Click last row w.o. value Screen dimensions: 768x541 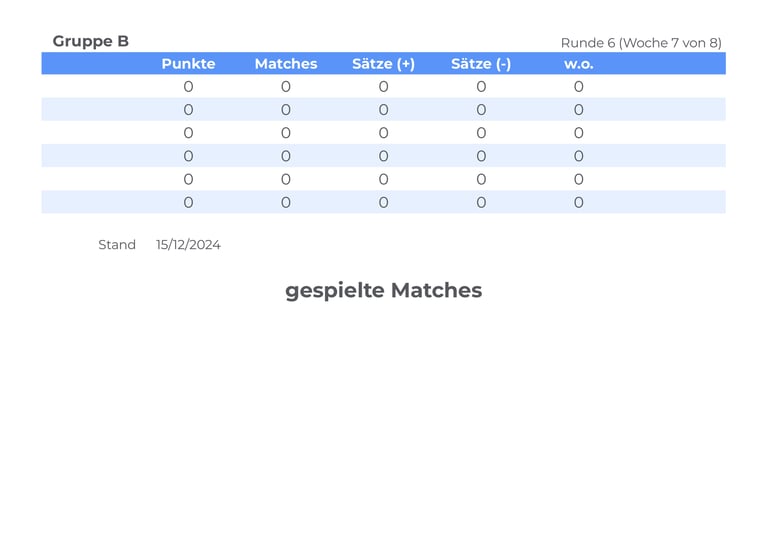point(578,202)
